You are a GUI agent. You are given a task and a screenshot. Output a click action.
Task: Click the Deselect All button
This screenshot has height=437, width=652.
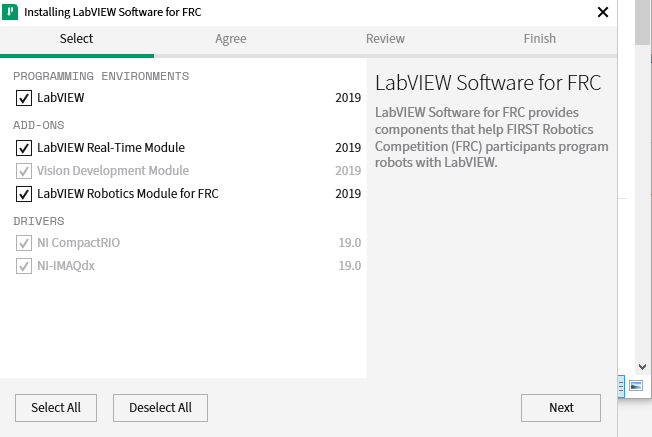161,408
